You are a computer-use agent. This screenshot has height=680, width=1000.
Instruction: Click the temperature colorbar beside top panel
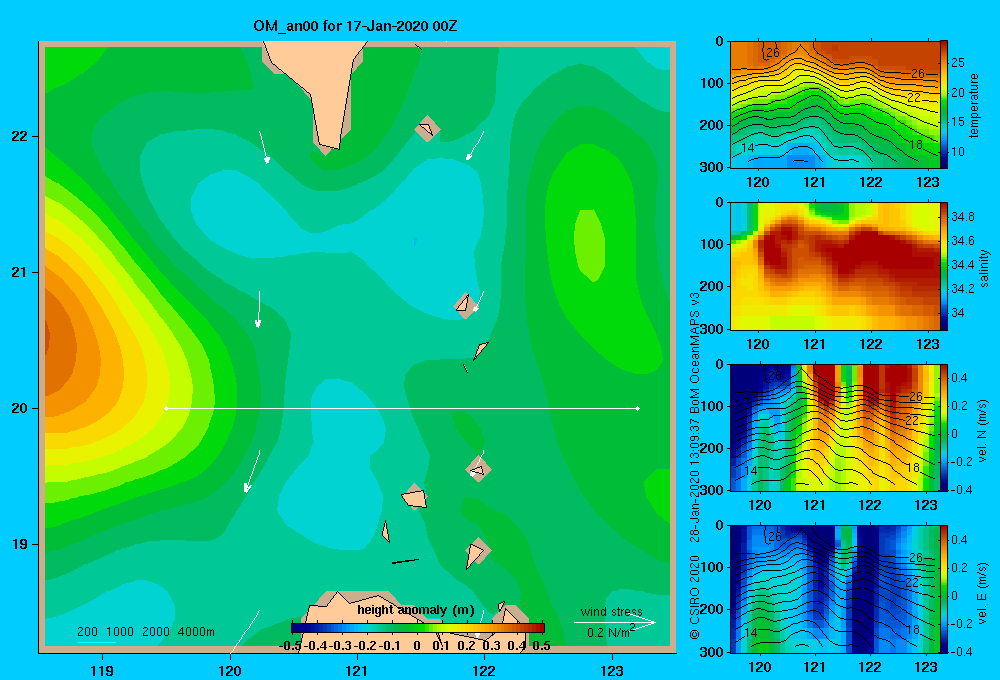click(944, 105)
